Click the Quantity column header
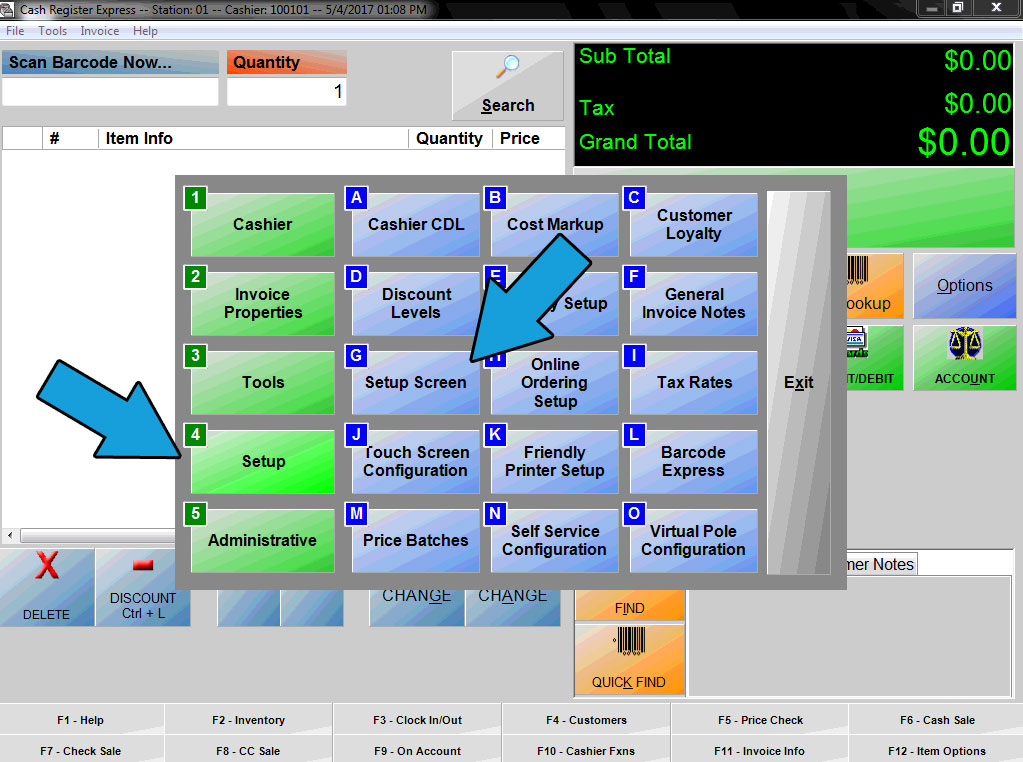This screenshot has height=762, width=1023. 449,138
